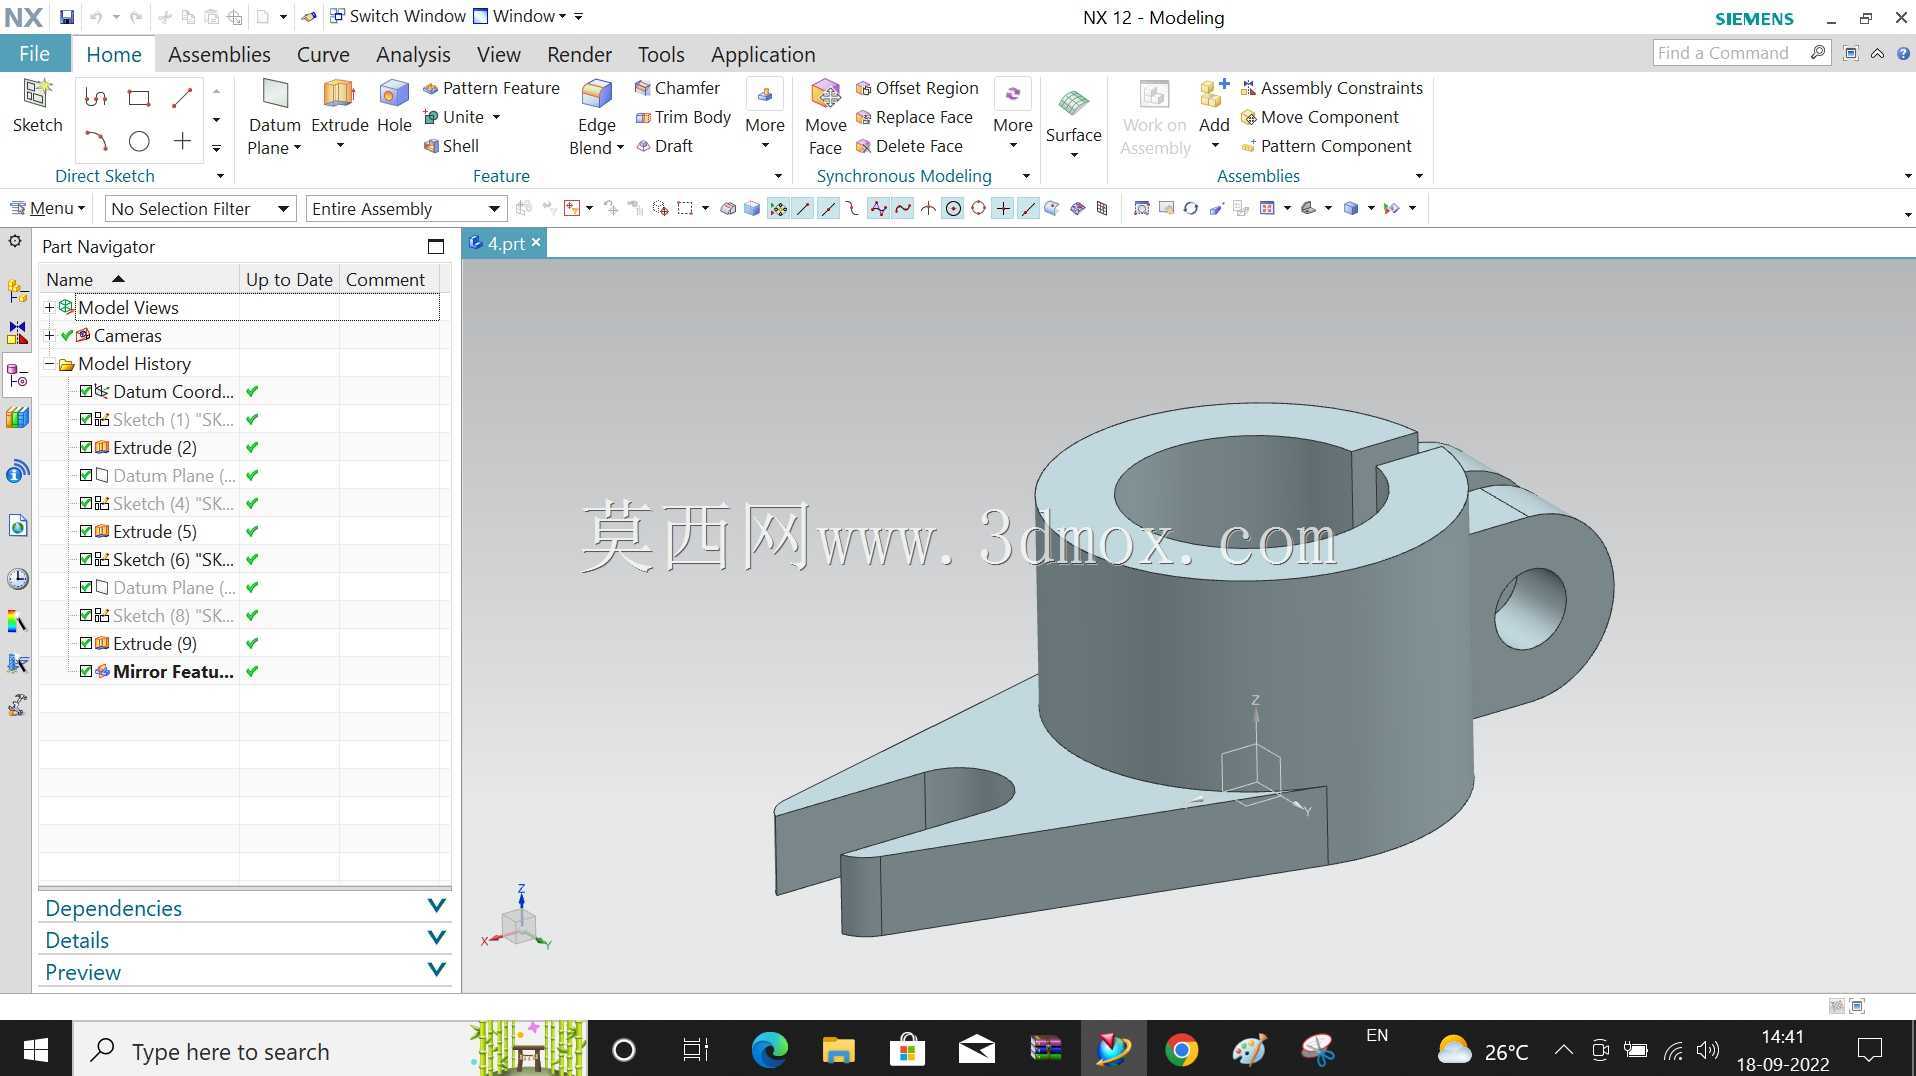Open the No Selection Filter dropdown
Screen dimensions: 1916x1076
pos(200,208)
